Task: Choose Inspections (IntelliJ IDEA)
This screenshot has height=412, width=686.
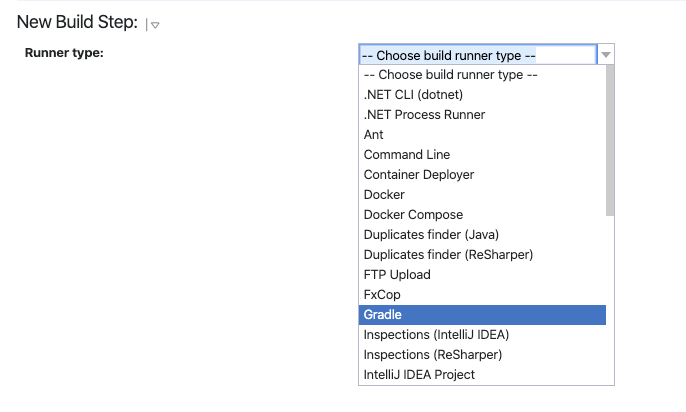Action: pos(438,335)
